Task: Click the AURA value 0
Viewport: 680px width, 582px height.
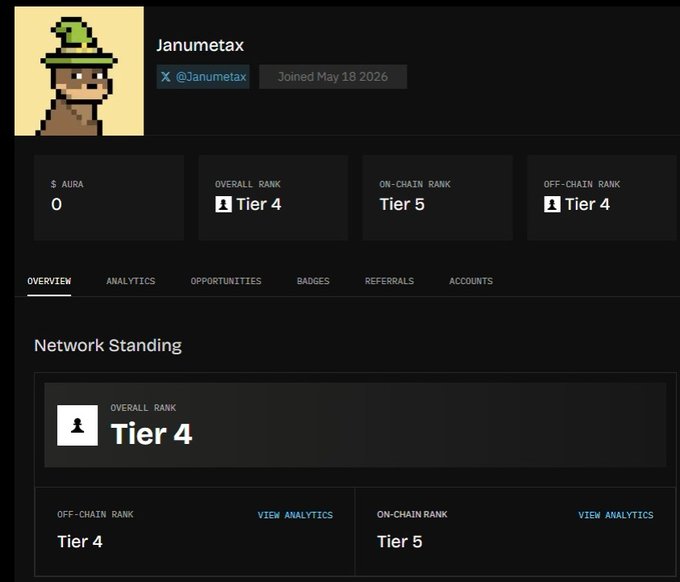Action: pos(56,204)
